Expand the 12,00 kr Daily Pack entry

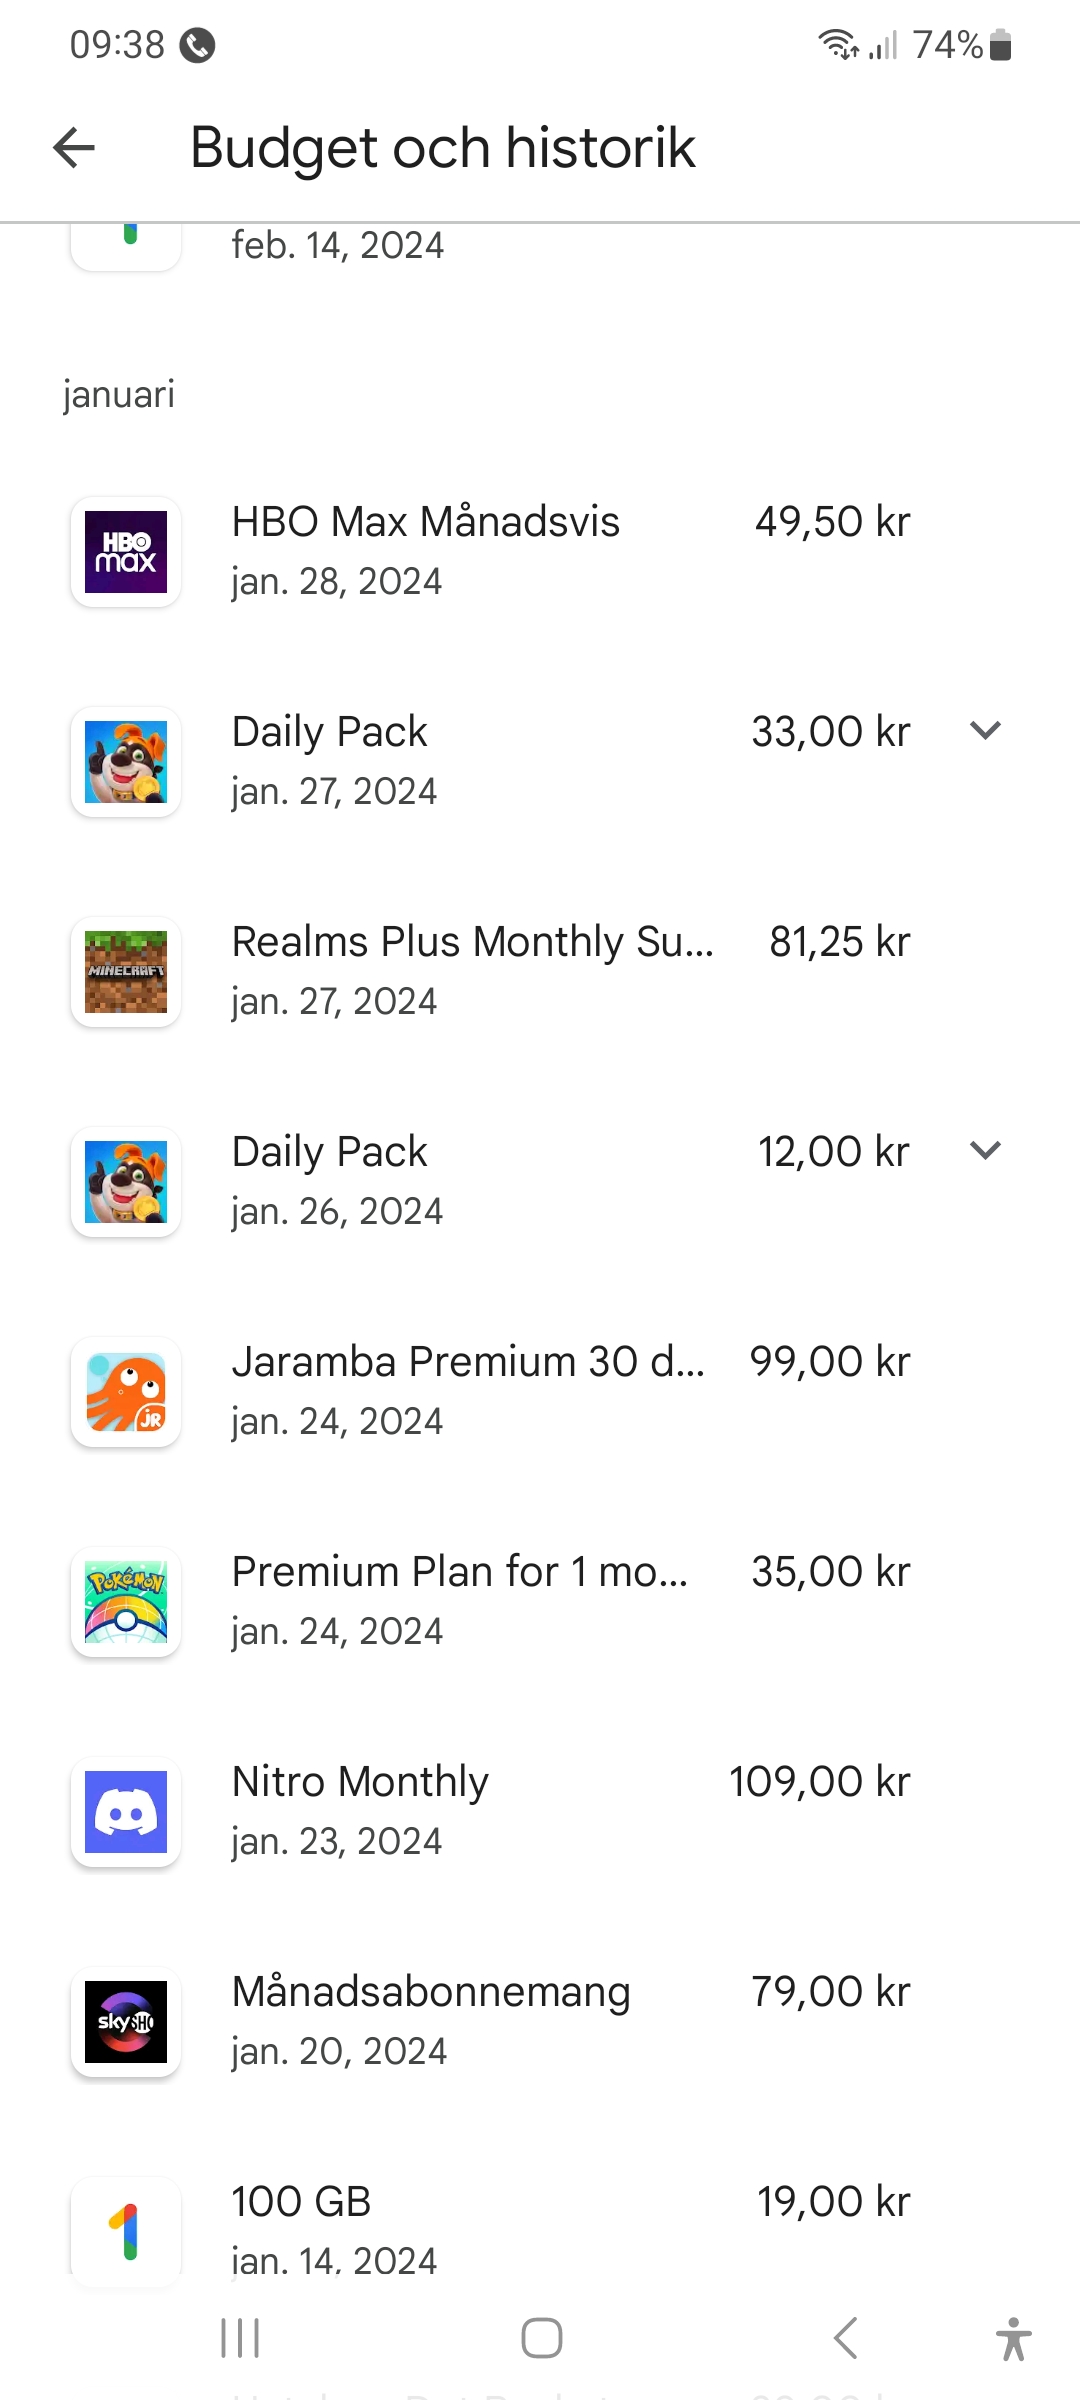click(x=985, y=1151)
